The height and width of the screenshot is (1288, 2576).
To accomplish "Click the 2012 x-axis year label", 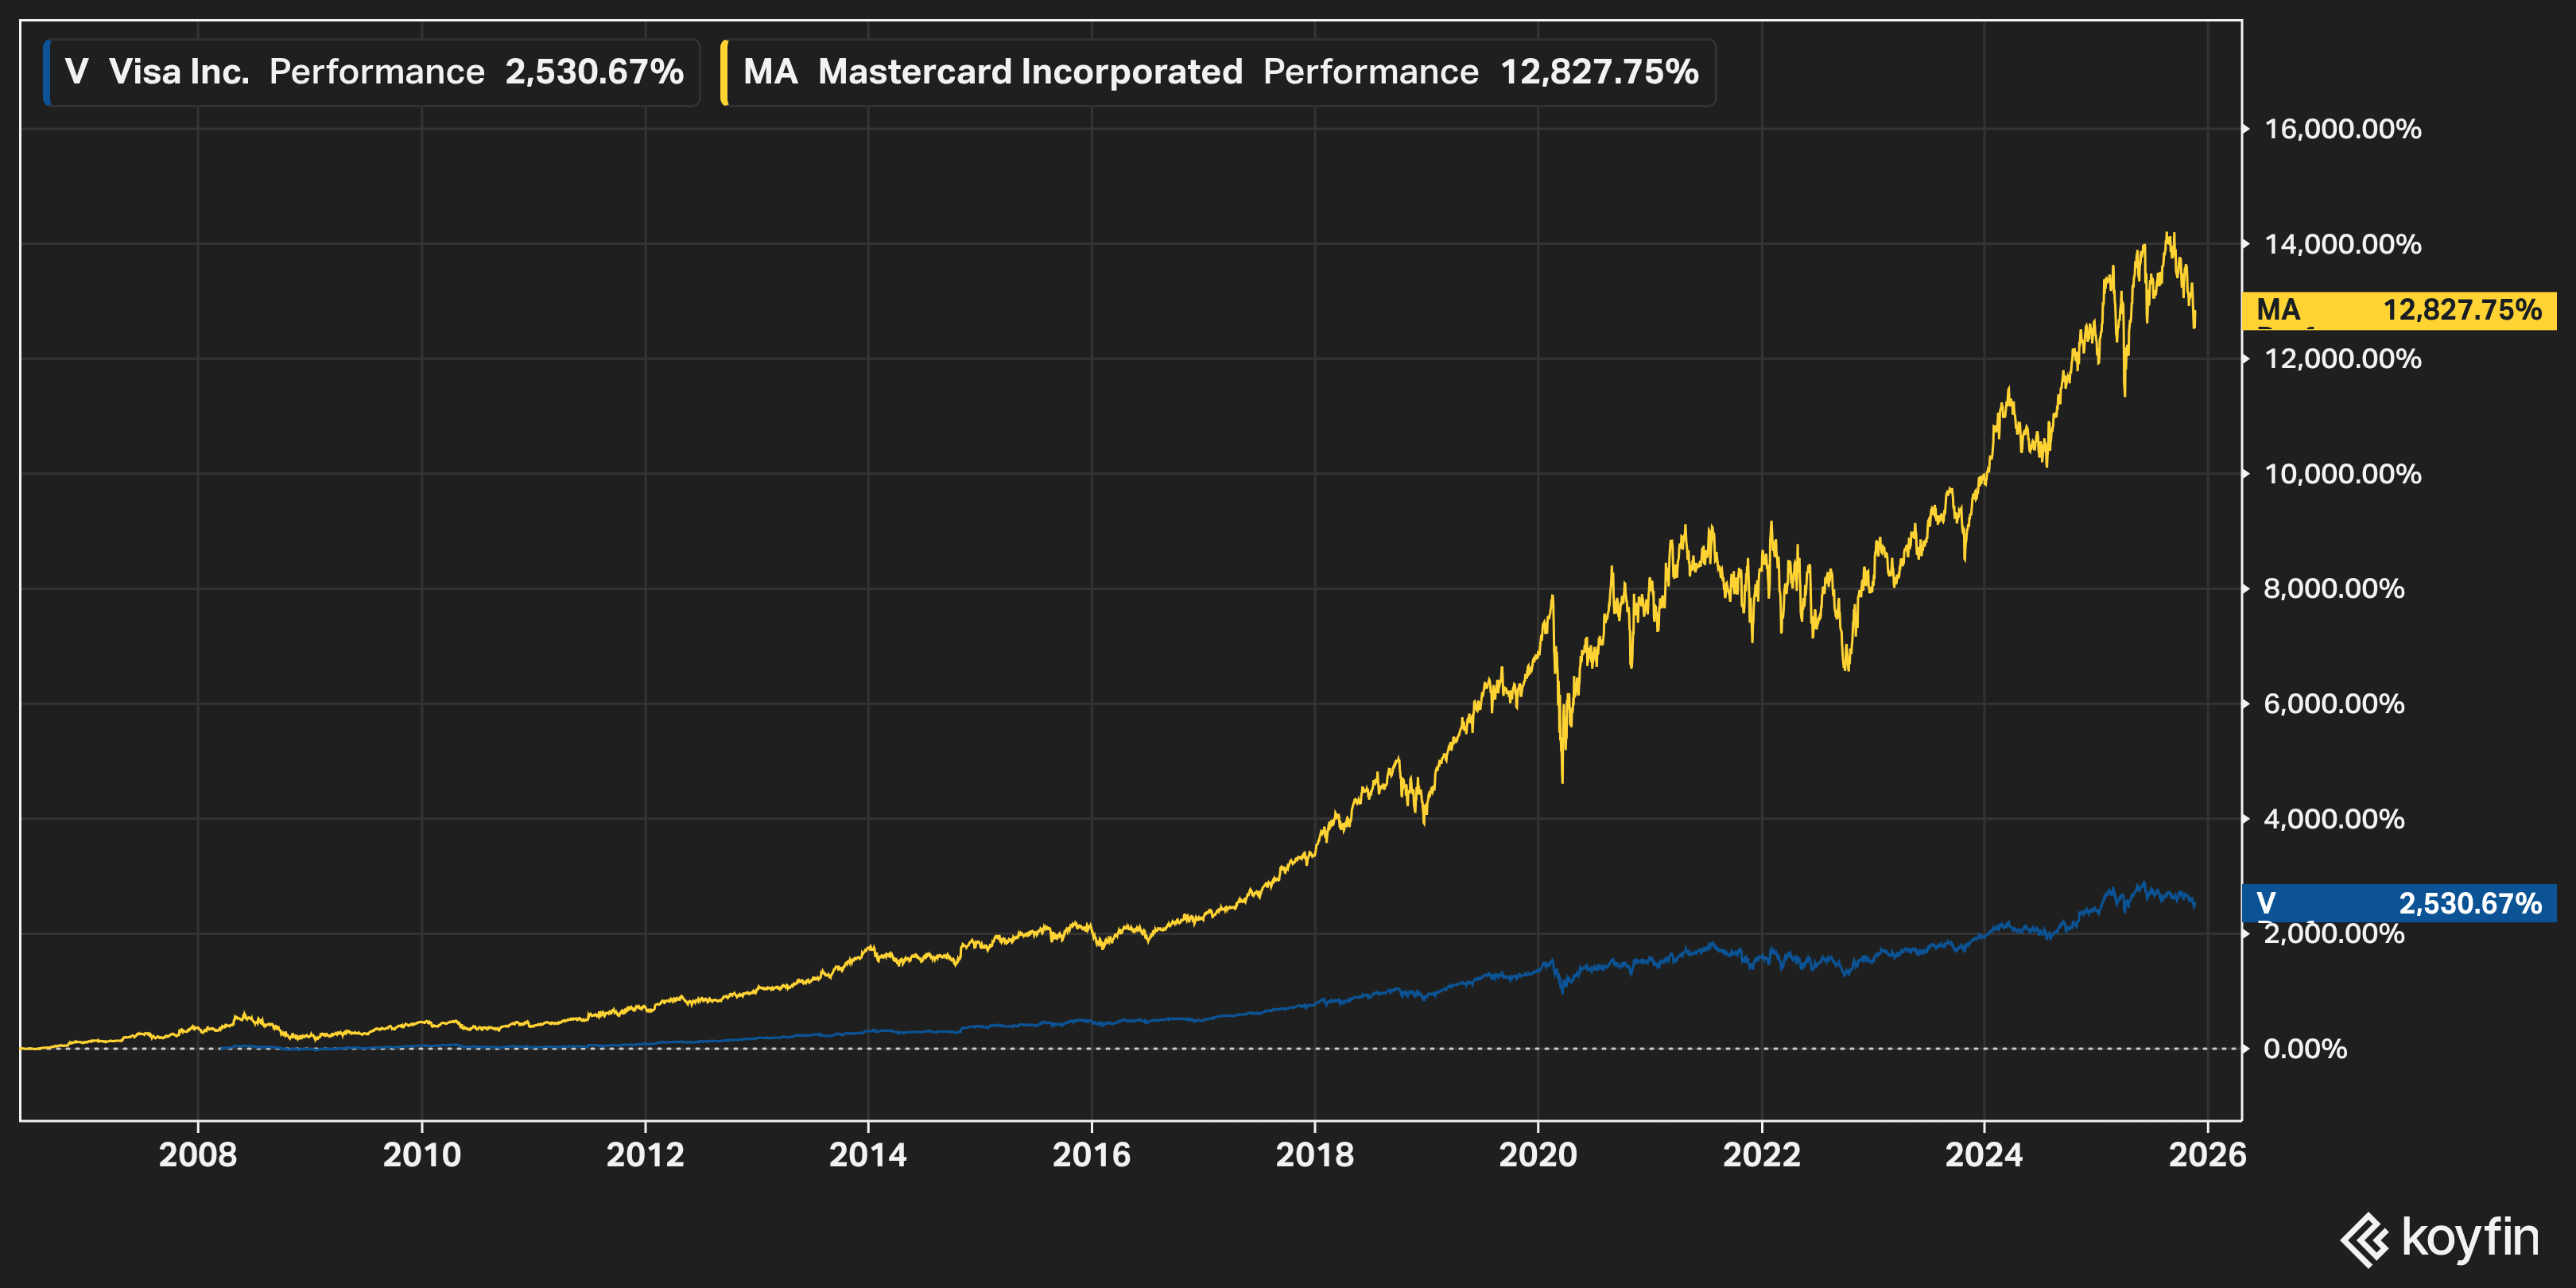I will pos(645,1155).
